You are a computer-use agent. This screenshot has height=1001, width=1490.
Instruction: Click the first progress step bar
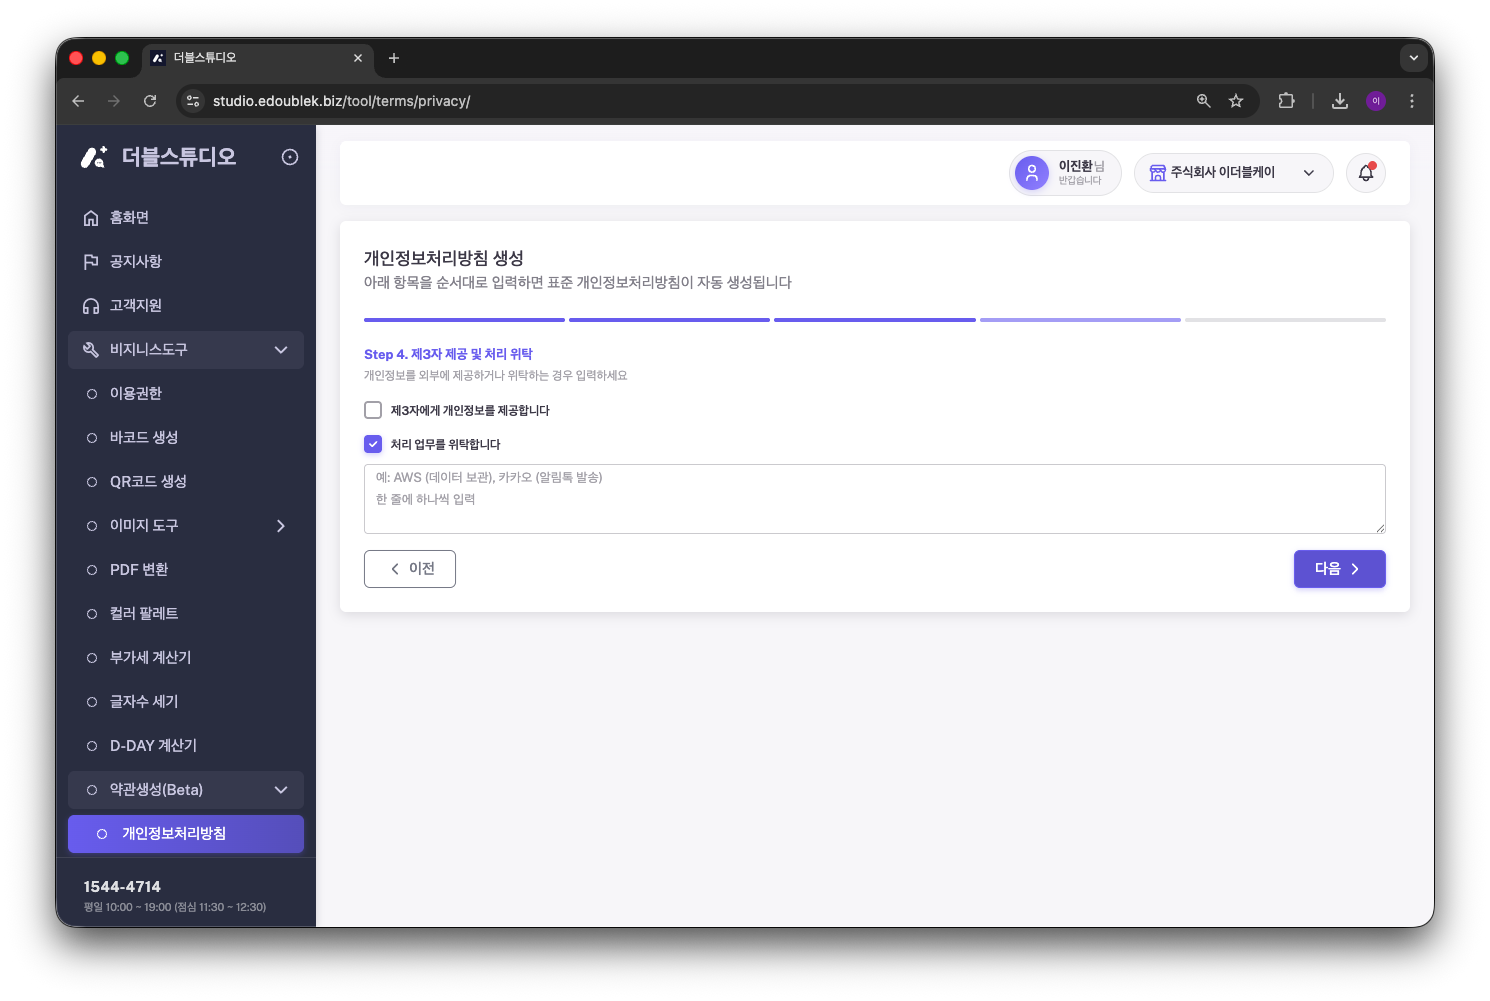(x=464, y=320)
